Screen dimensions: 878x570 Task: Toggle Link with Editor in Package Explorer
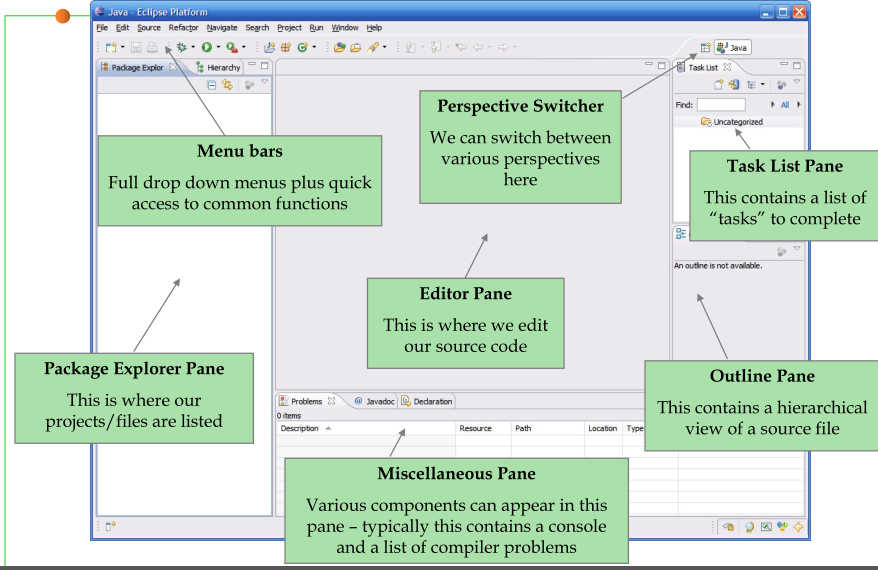tap(227, 85)
